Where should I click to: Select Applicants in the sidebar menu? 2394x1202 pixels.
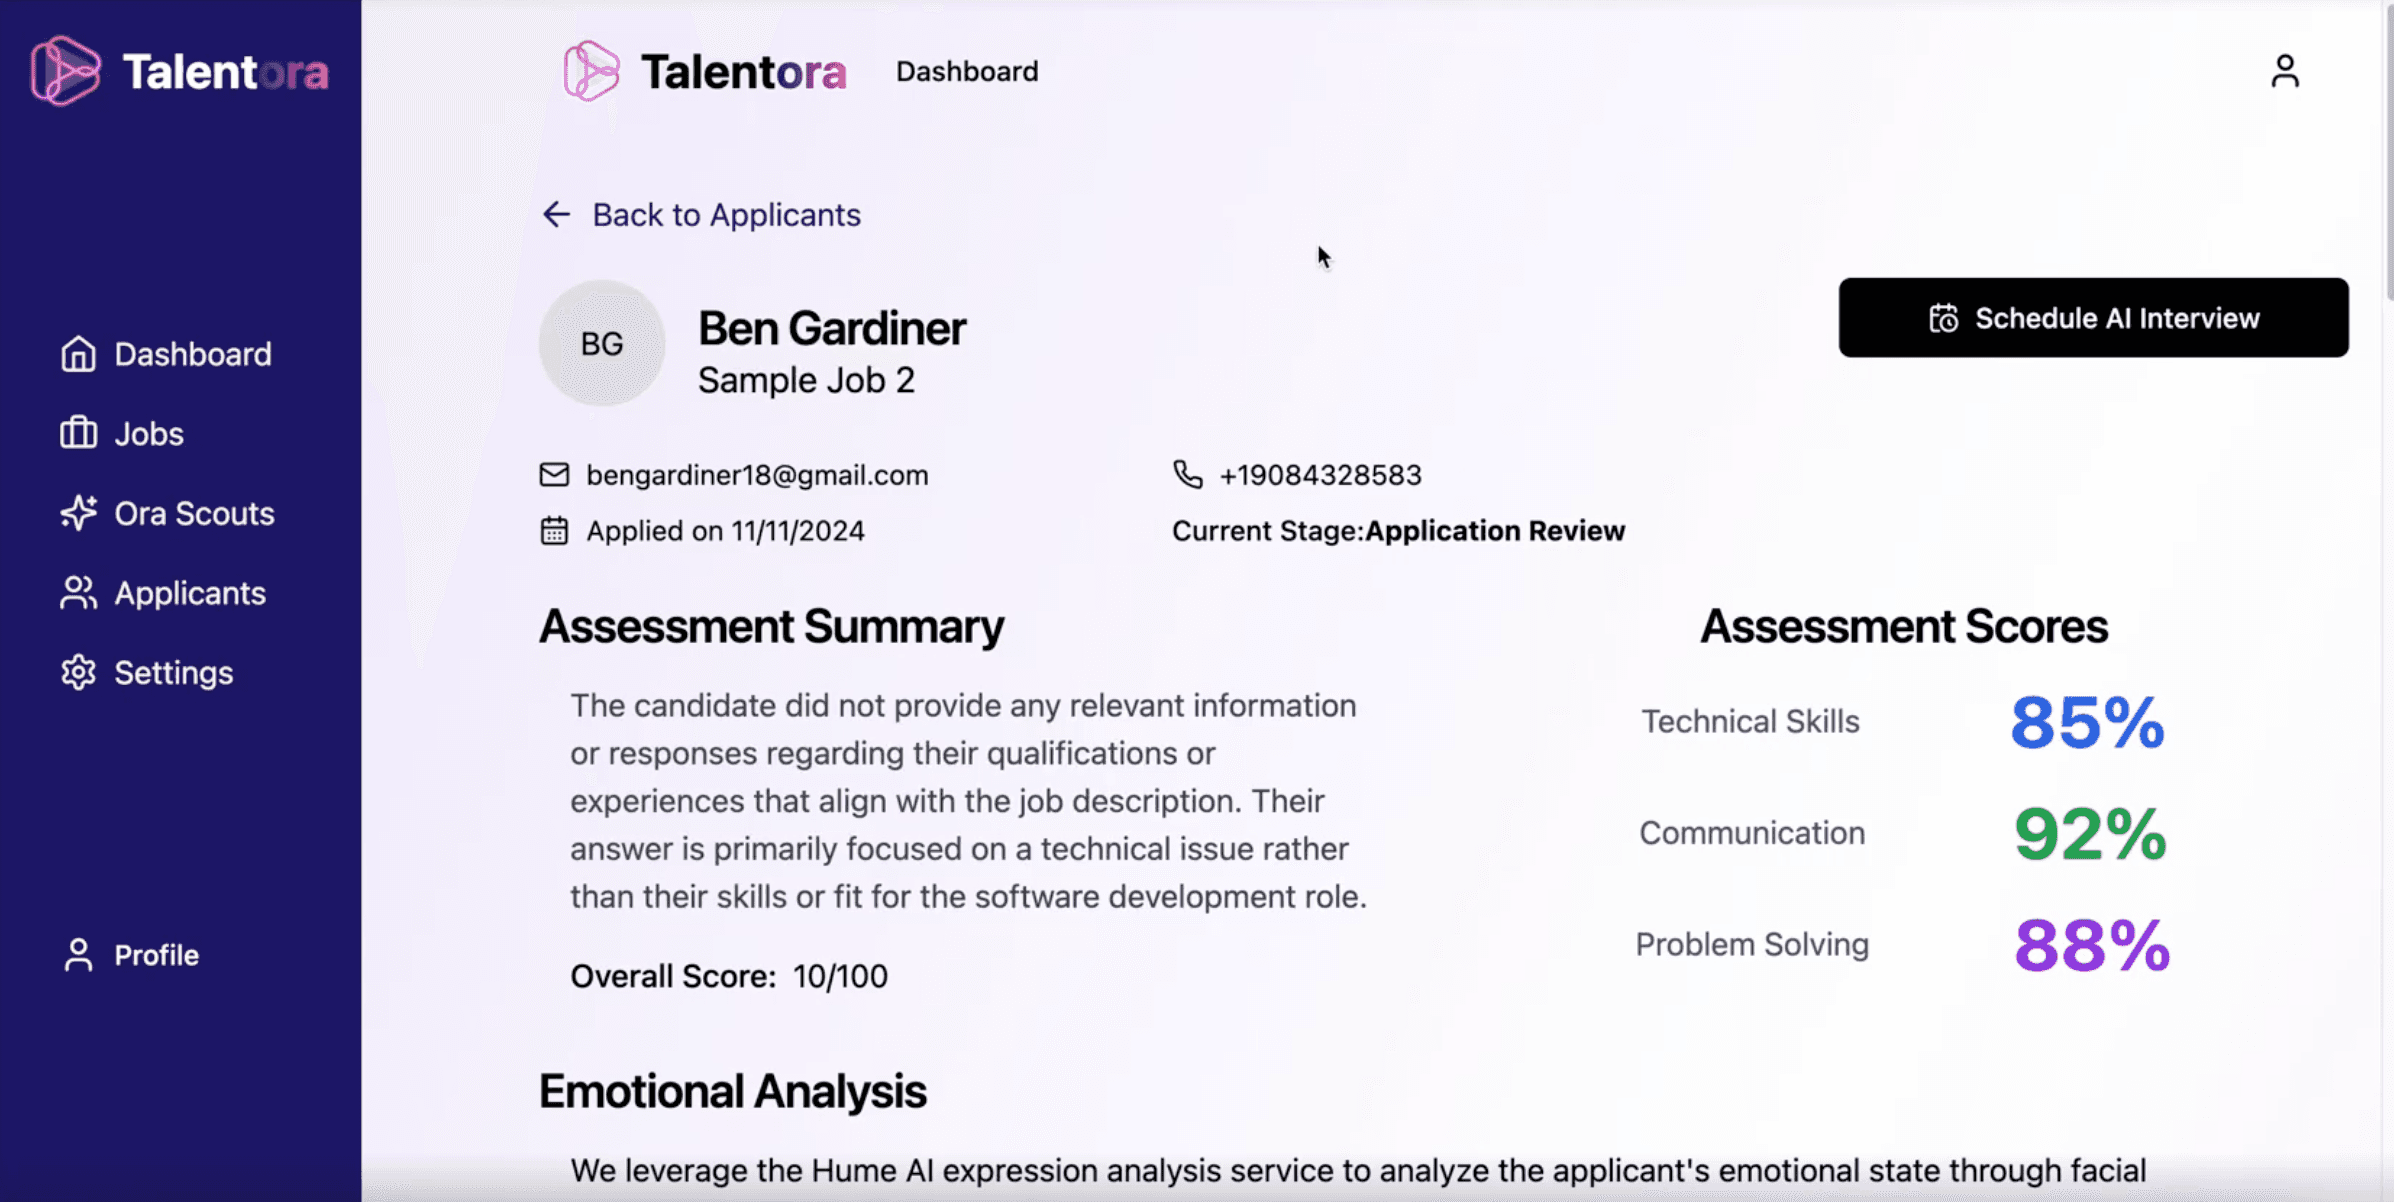coord(190,593)
